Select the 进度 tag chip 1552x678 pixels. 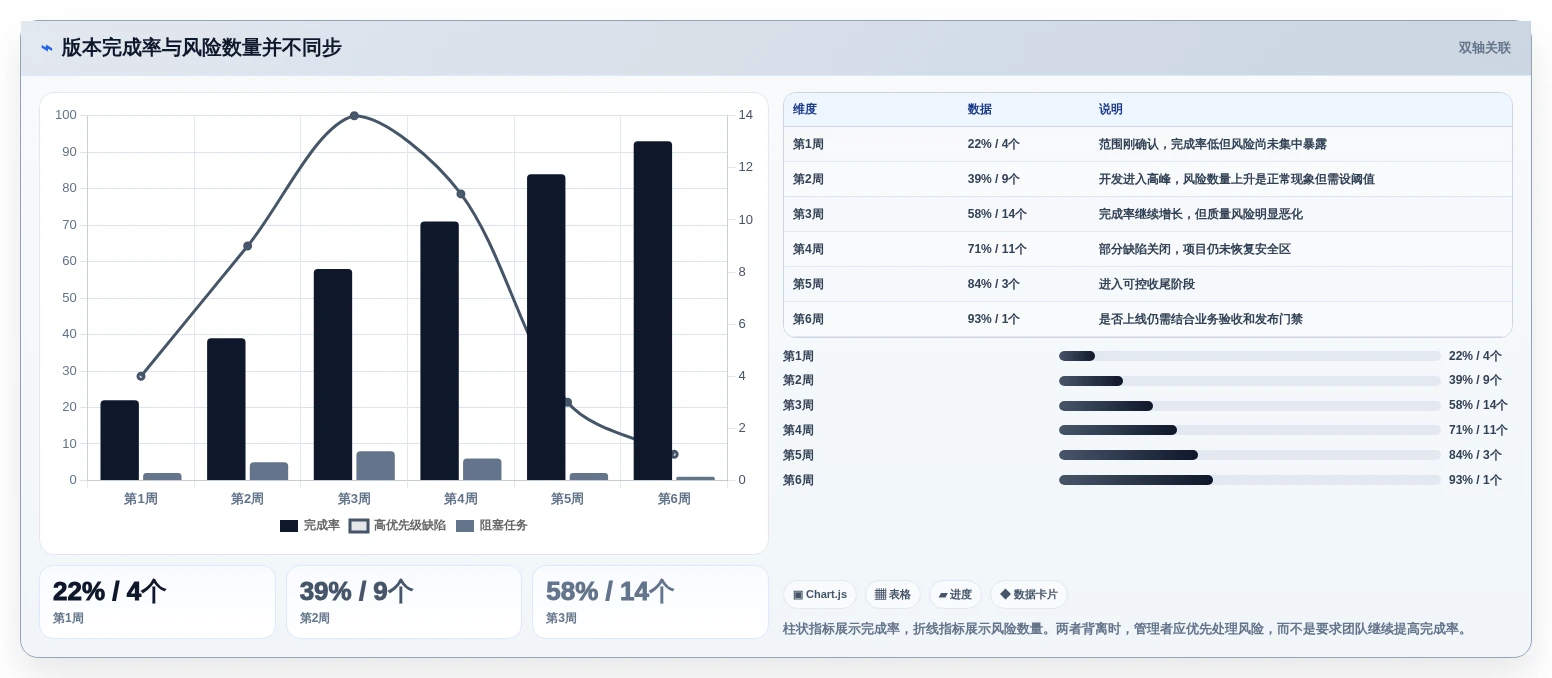pyautogui.click(x=955, y=594)
